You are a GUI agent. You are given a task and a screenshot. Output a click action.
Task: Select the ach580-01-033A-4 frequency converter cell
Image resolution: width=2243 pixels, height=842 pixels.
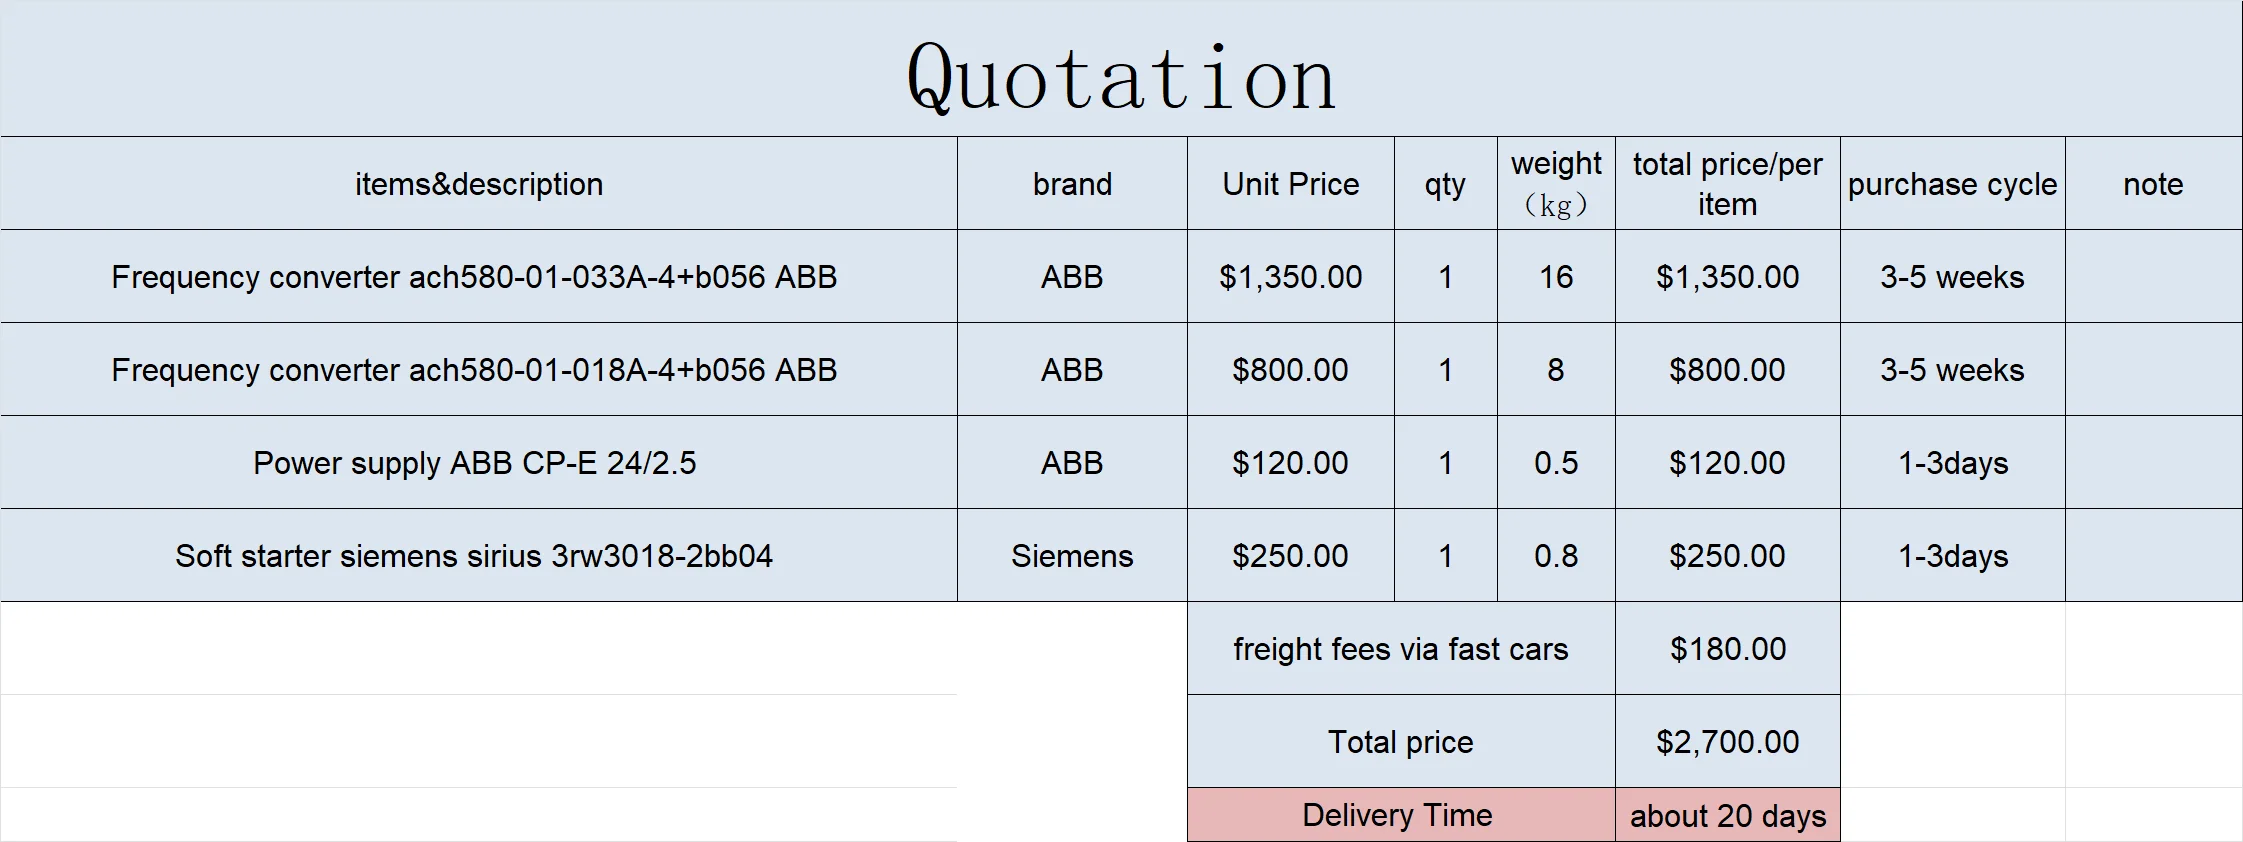tap(479, 276)
